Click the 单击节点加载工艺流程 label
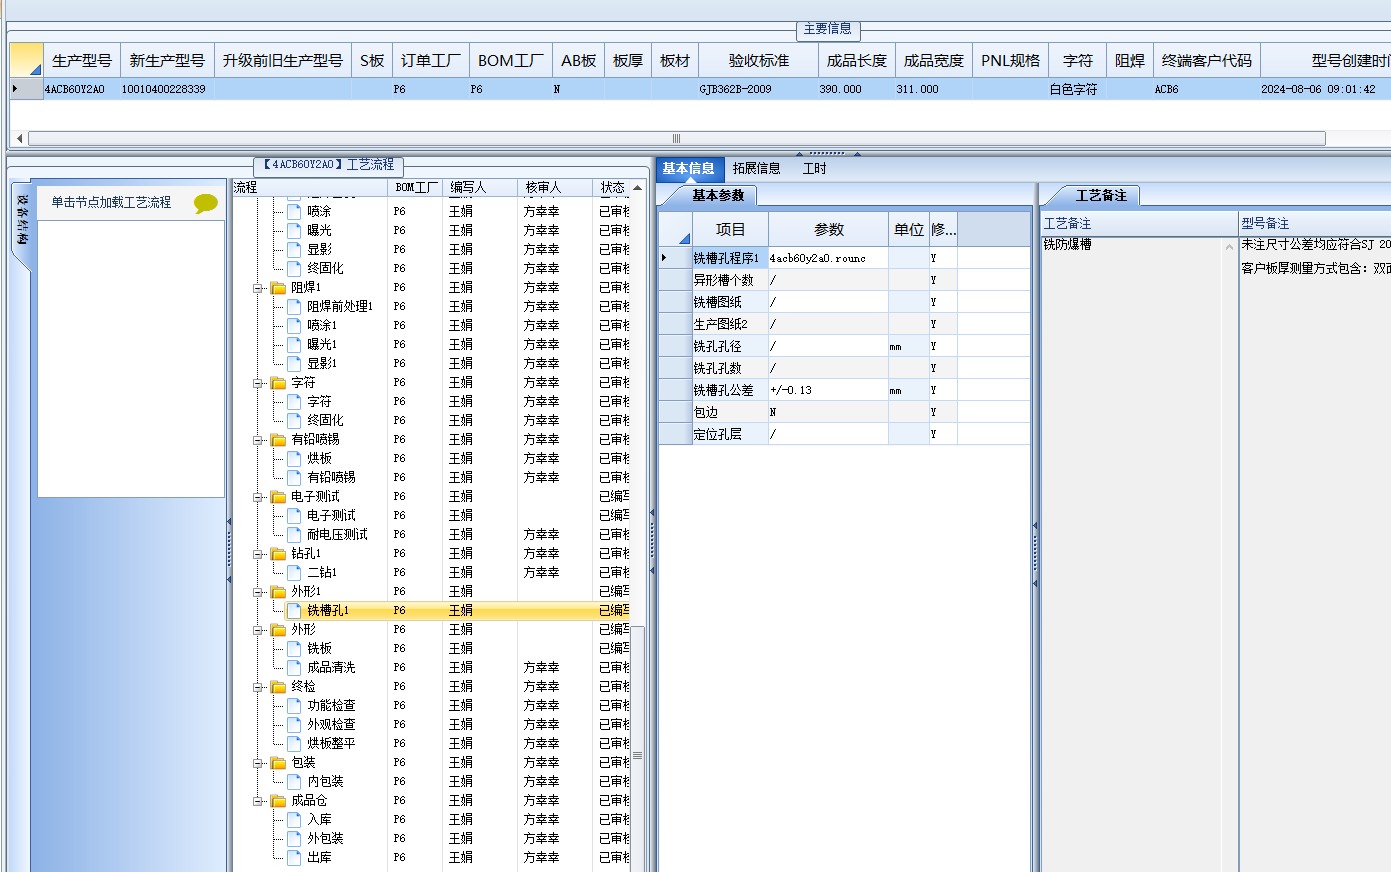The image size is (1391, 872). coord(111,202)
